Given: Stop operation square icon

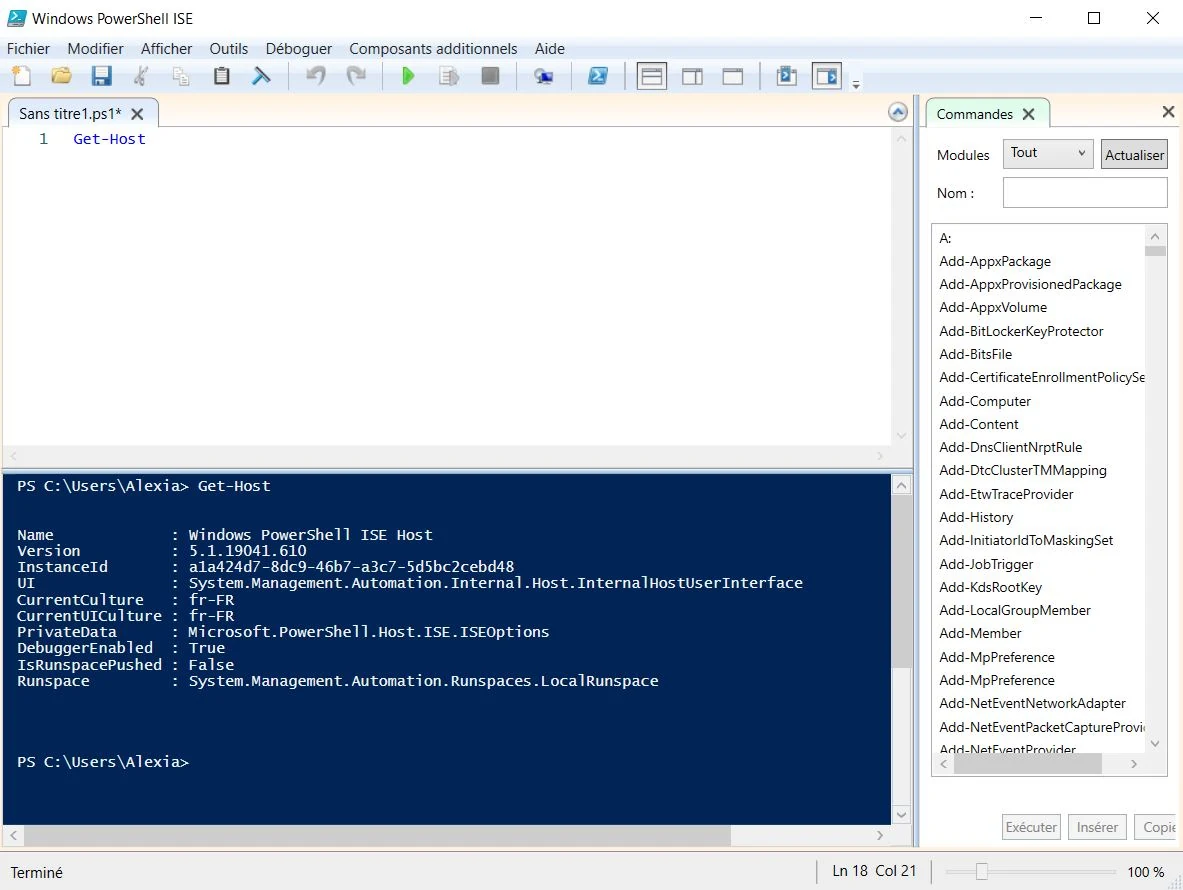Looking at the screenshot, I should coord(490,76).
